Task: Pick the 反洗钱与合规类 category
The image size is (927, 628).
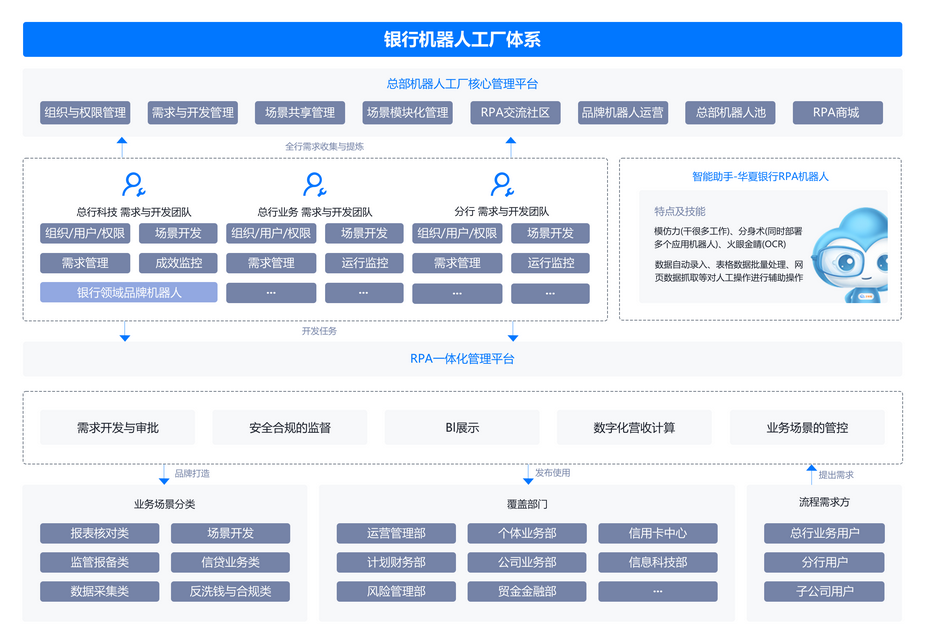Action: (x=230, y=591)
